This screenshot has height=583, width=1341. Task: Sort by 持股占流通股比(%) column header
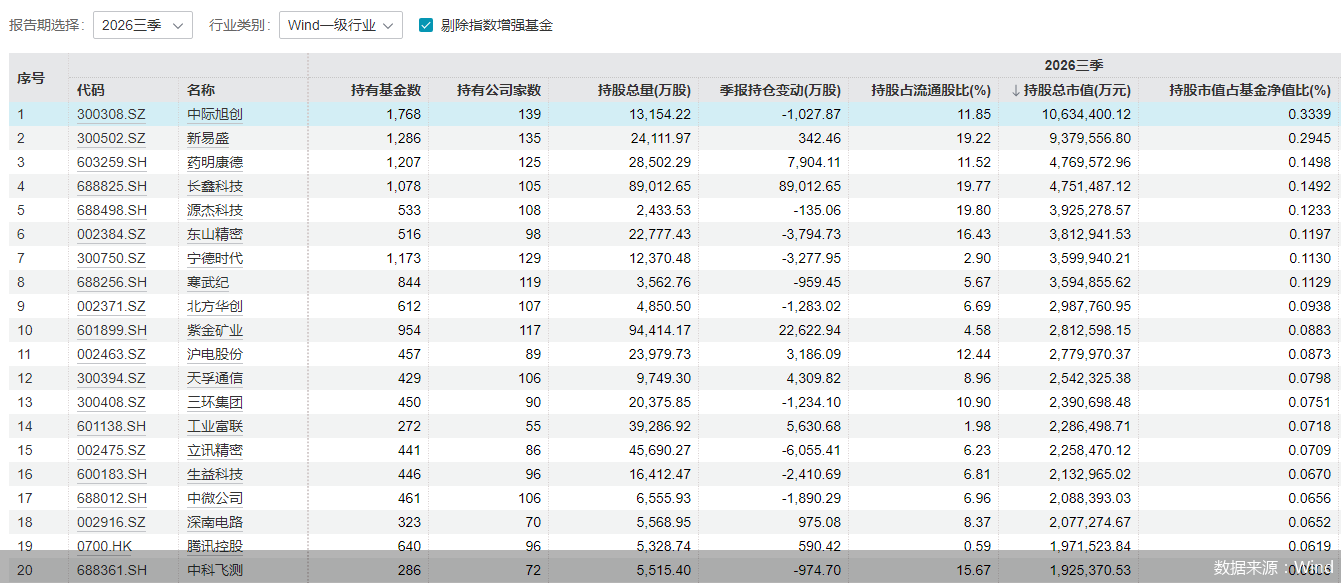coord(931,90)
